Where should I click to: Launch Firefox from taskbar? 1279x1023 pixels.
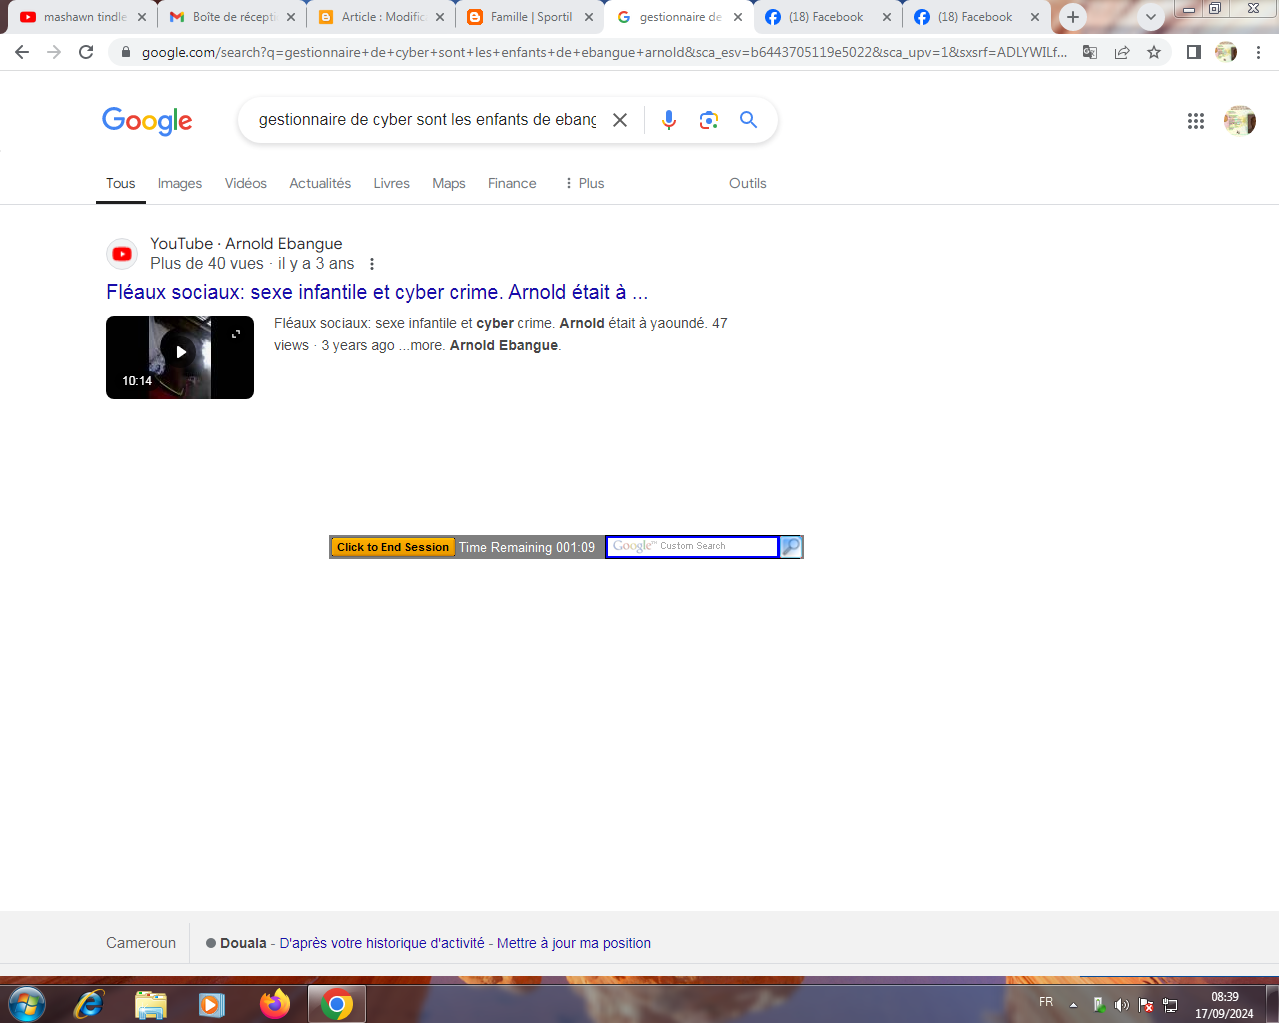coord(274,1003)
